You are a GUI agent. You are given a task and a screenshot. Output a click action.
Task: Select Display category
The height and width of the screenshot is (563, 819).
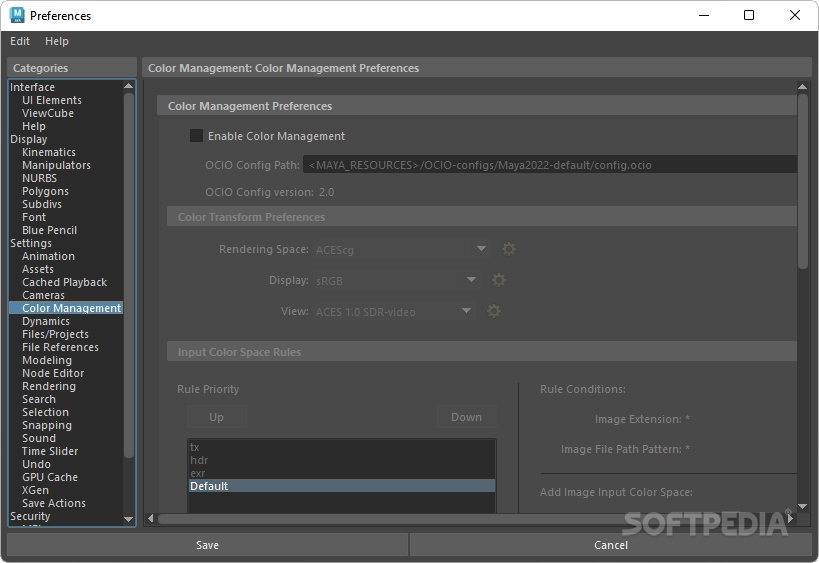29,139
